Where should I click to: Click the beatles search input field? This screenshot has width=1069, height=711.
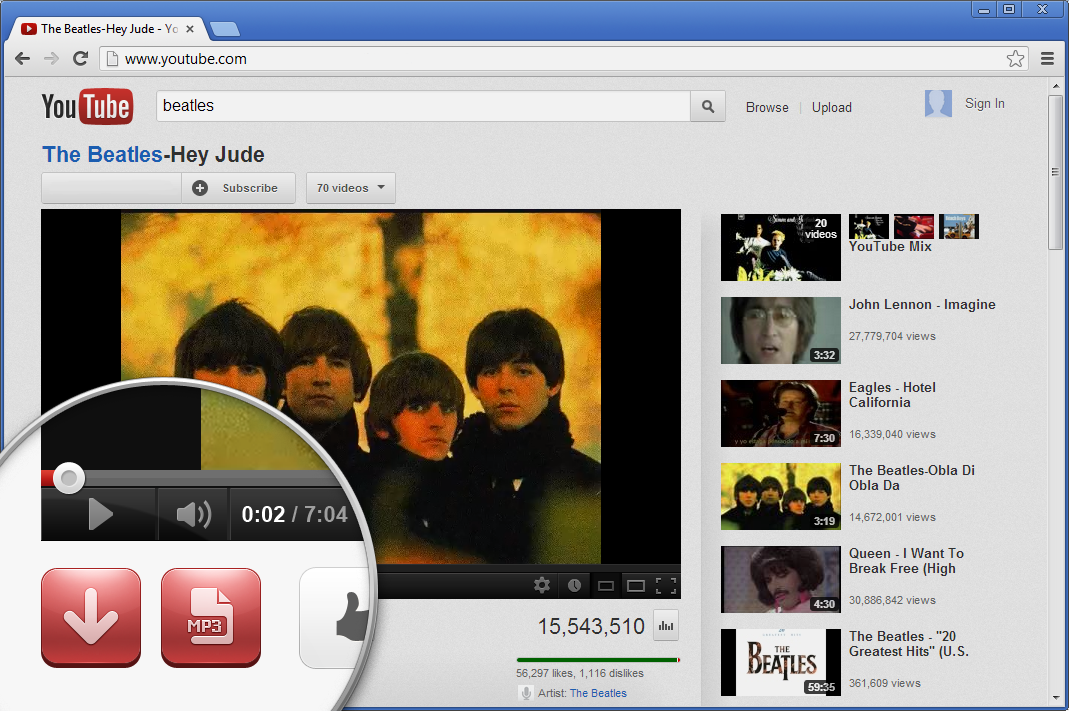tap(423, 106)
